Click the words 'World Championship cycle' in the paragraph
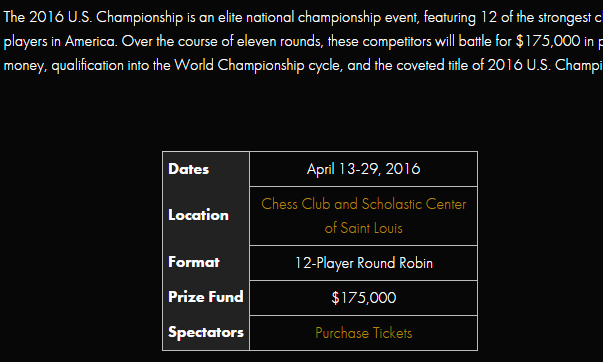Screen dimensions: 603x362 click(258, 65)
